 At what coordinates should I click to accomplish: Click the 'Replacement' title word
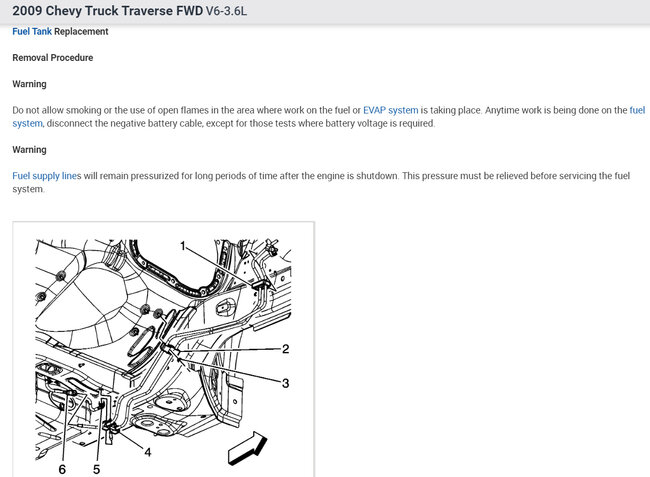coord(81,31)
